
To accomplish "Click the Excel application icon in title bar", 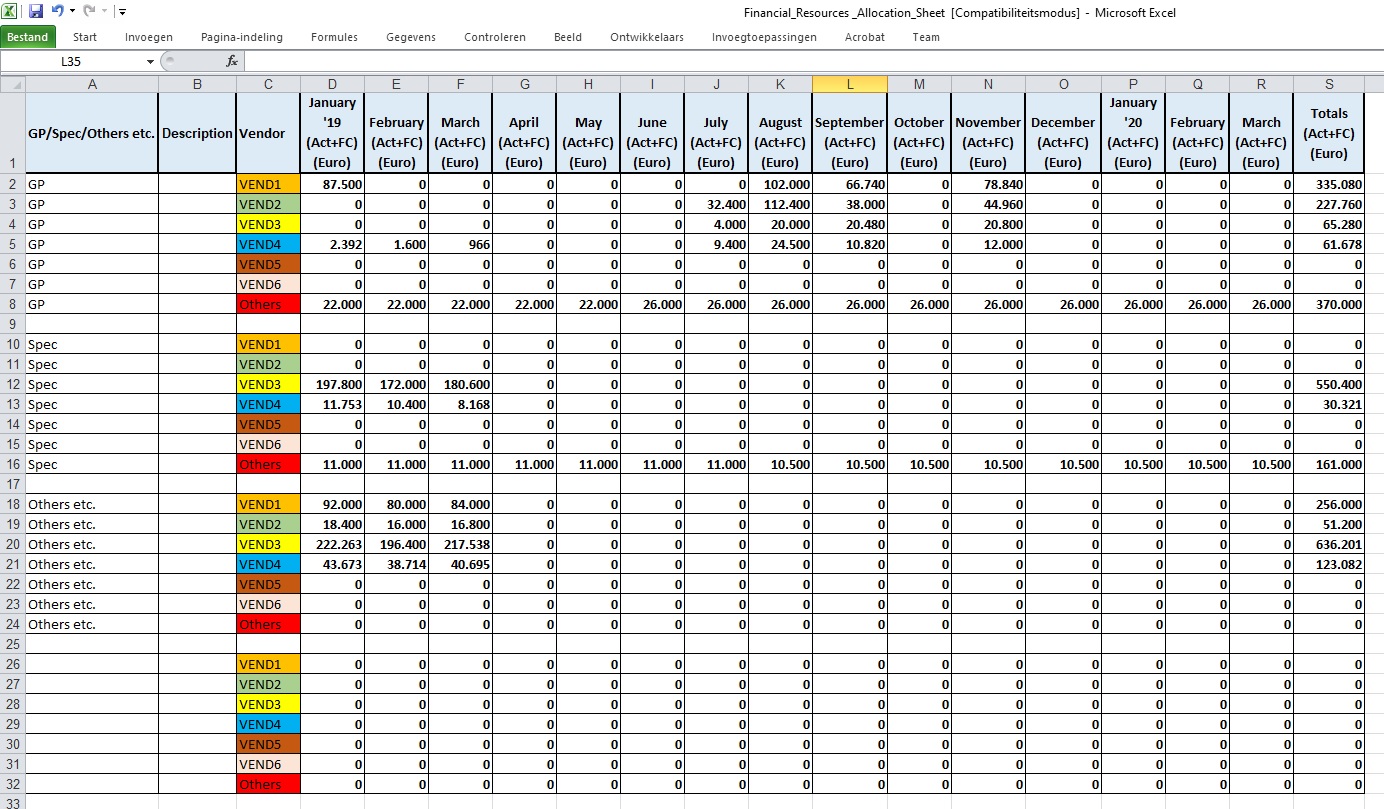I will [12, 12].
